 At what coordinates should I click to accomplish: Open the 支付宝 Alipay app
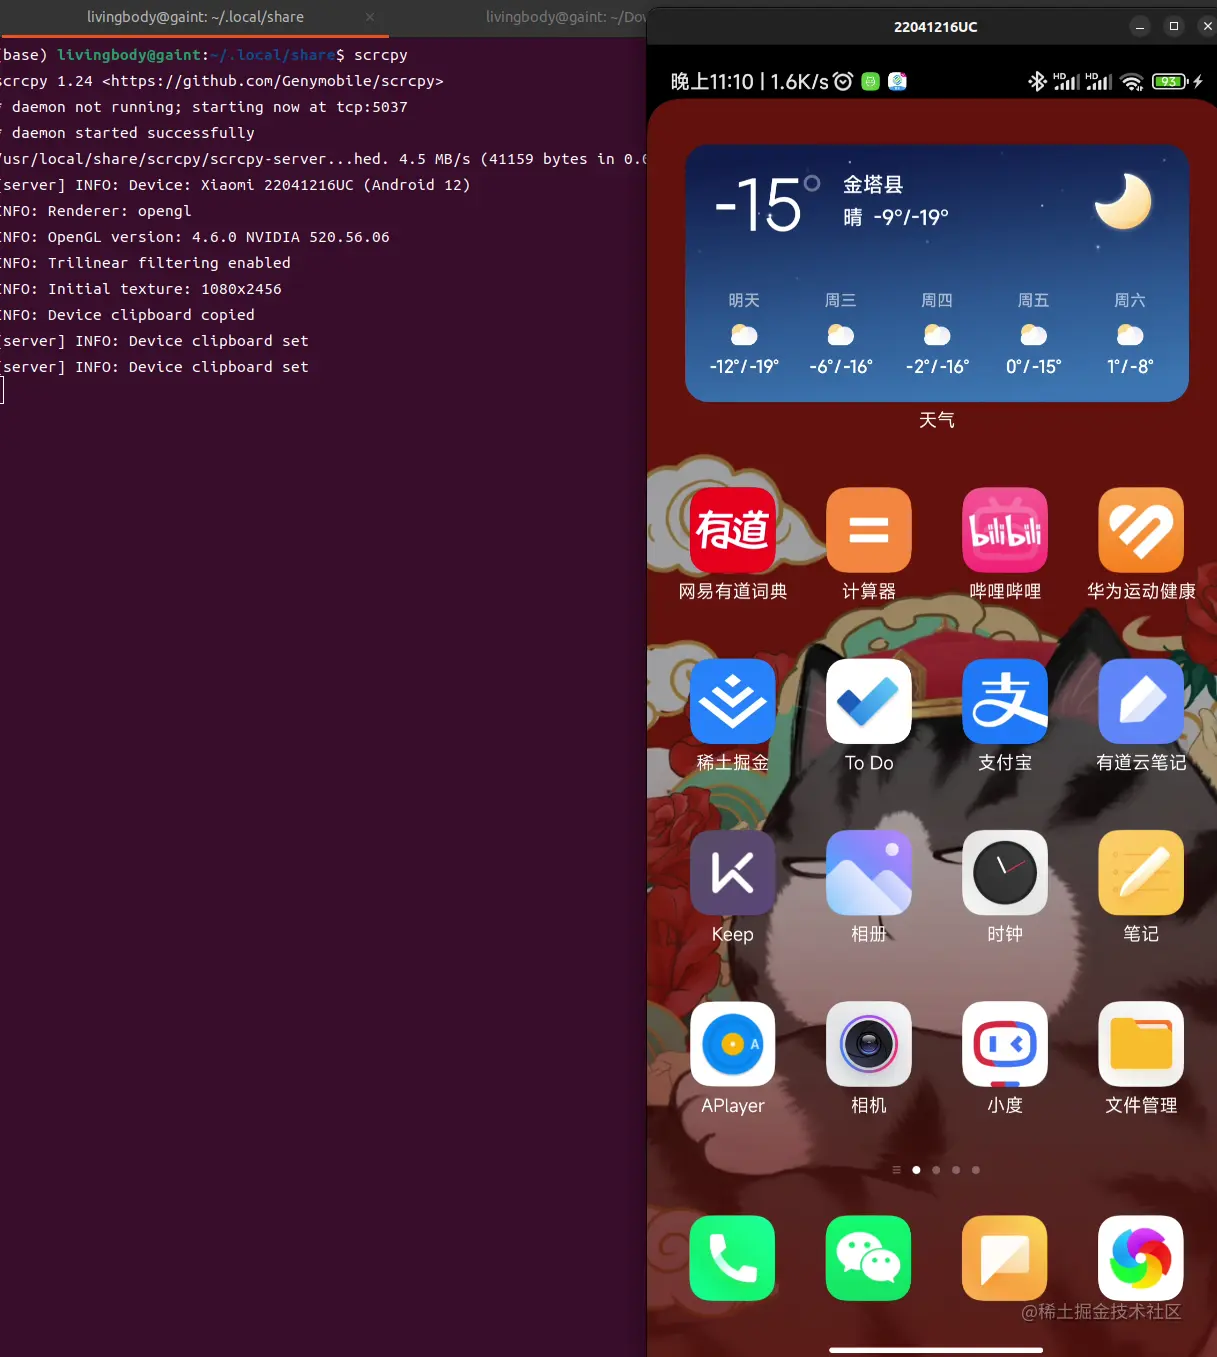[x=1004, y=701]
